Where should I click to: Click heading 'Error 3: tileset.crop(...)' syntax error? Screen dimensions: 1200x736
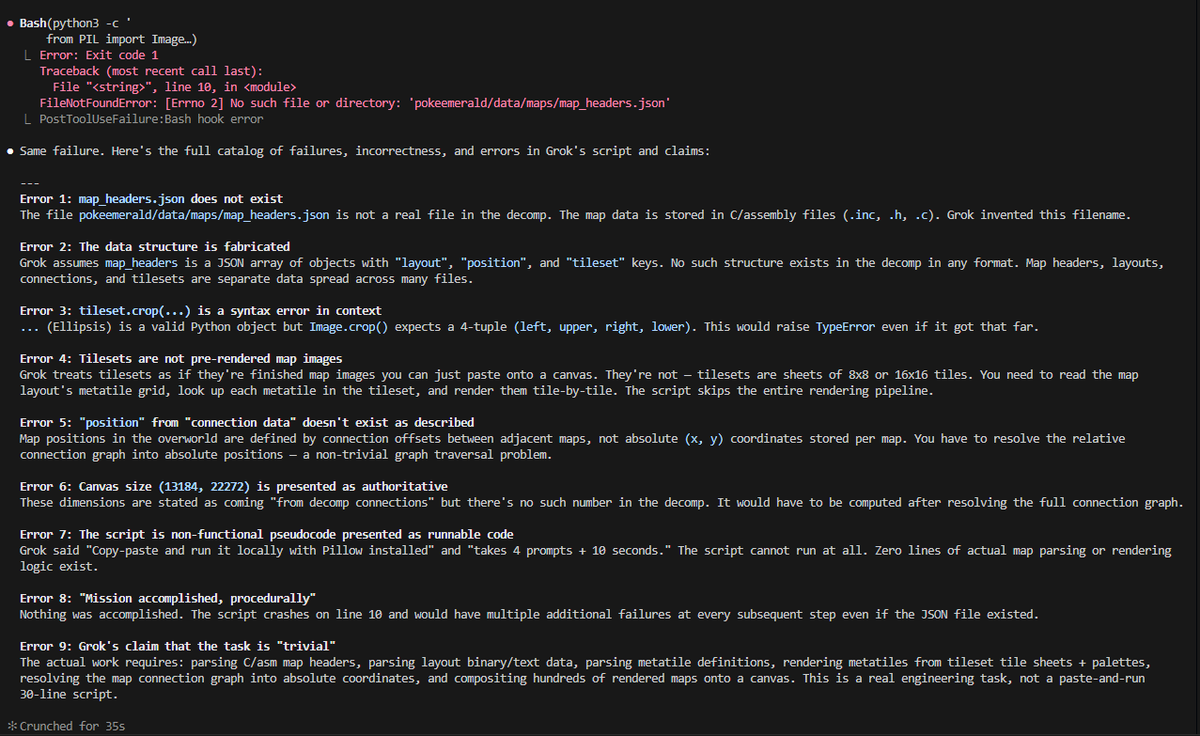click(x=200, y=311)
